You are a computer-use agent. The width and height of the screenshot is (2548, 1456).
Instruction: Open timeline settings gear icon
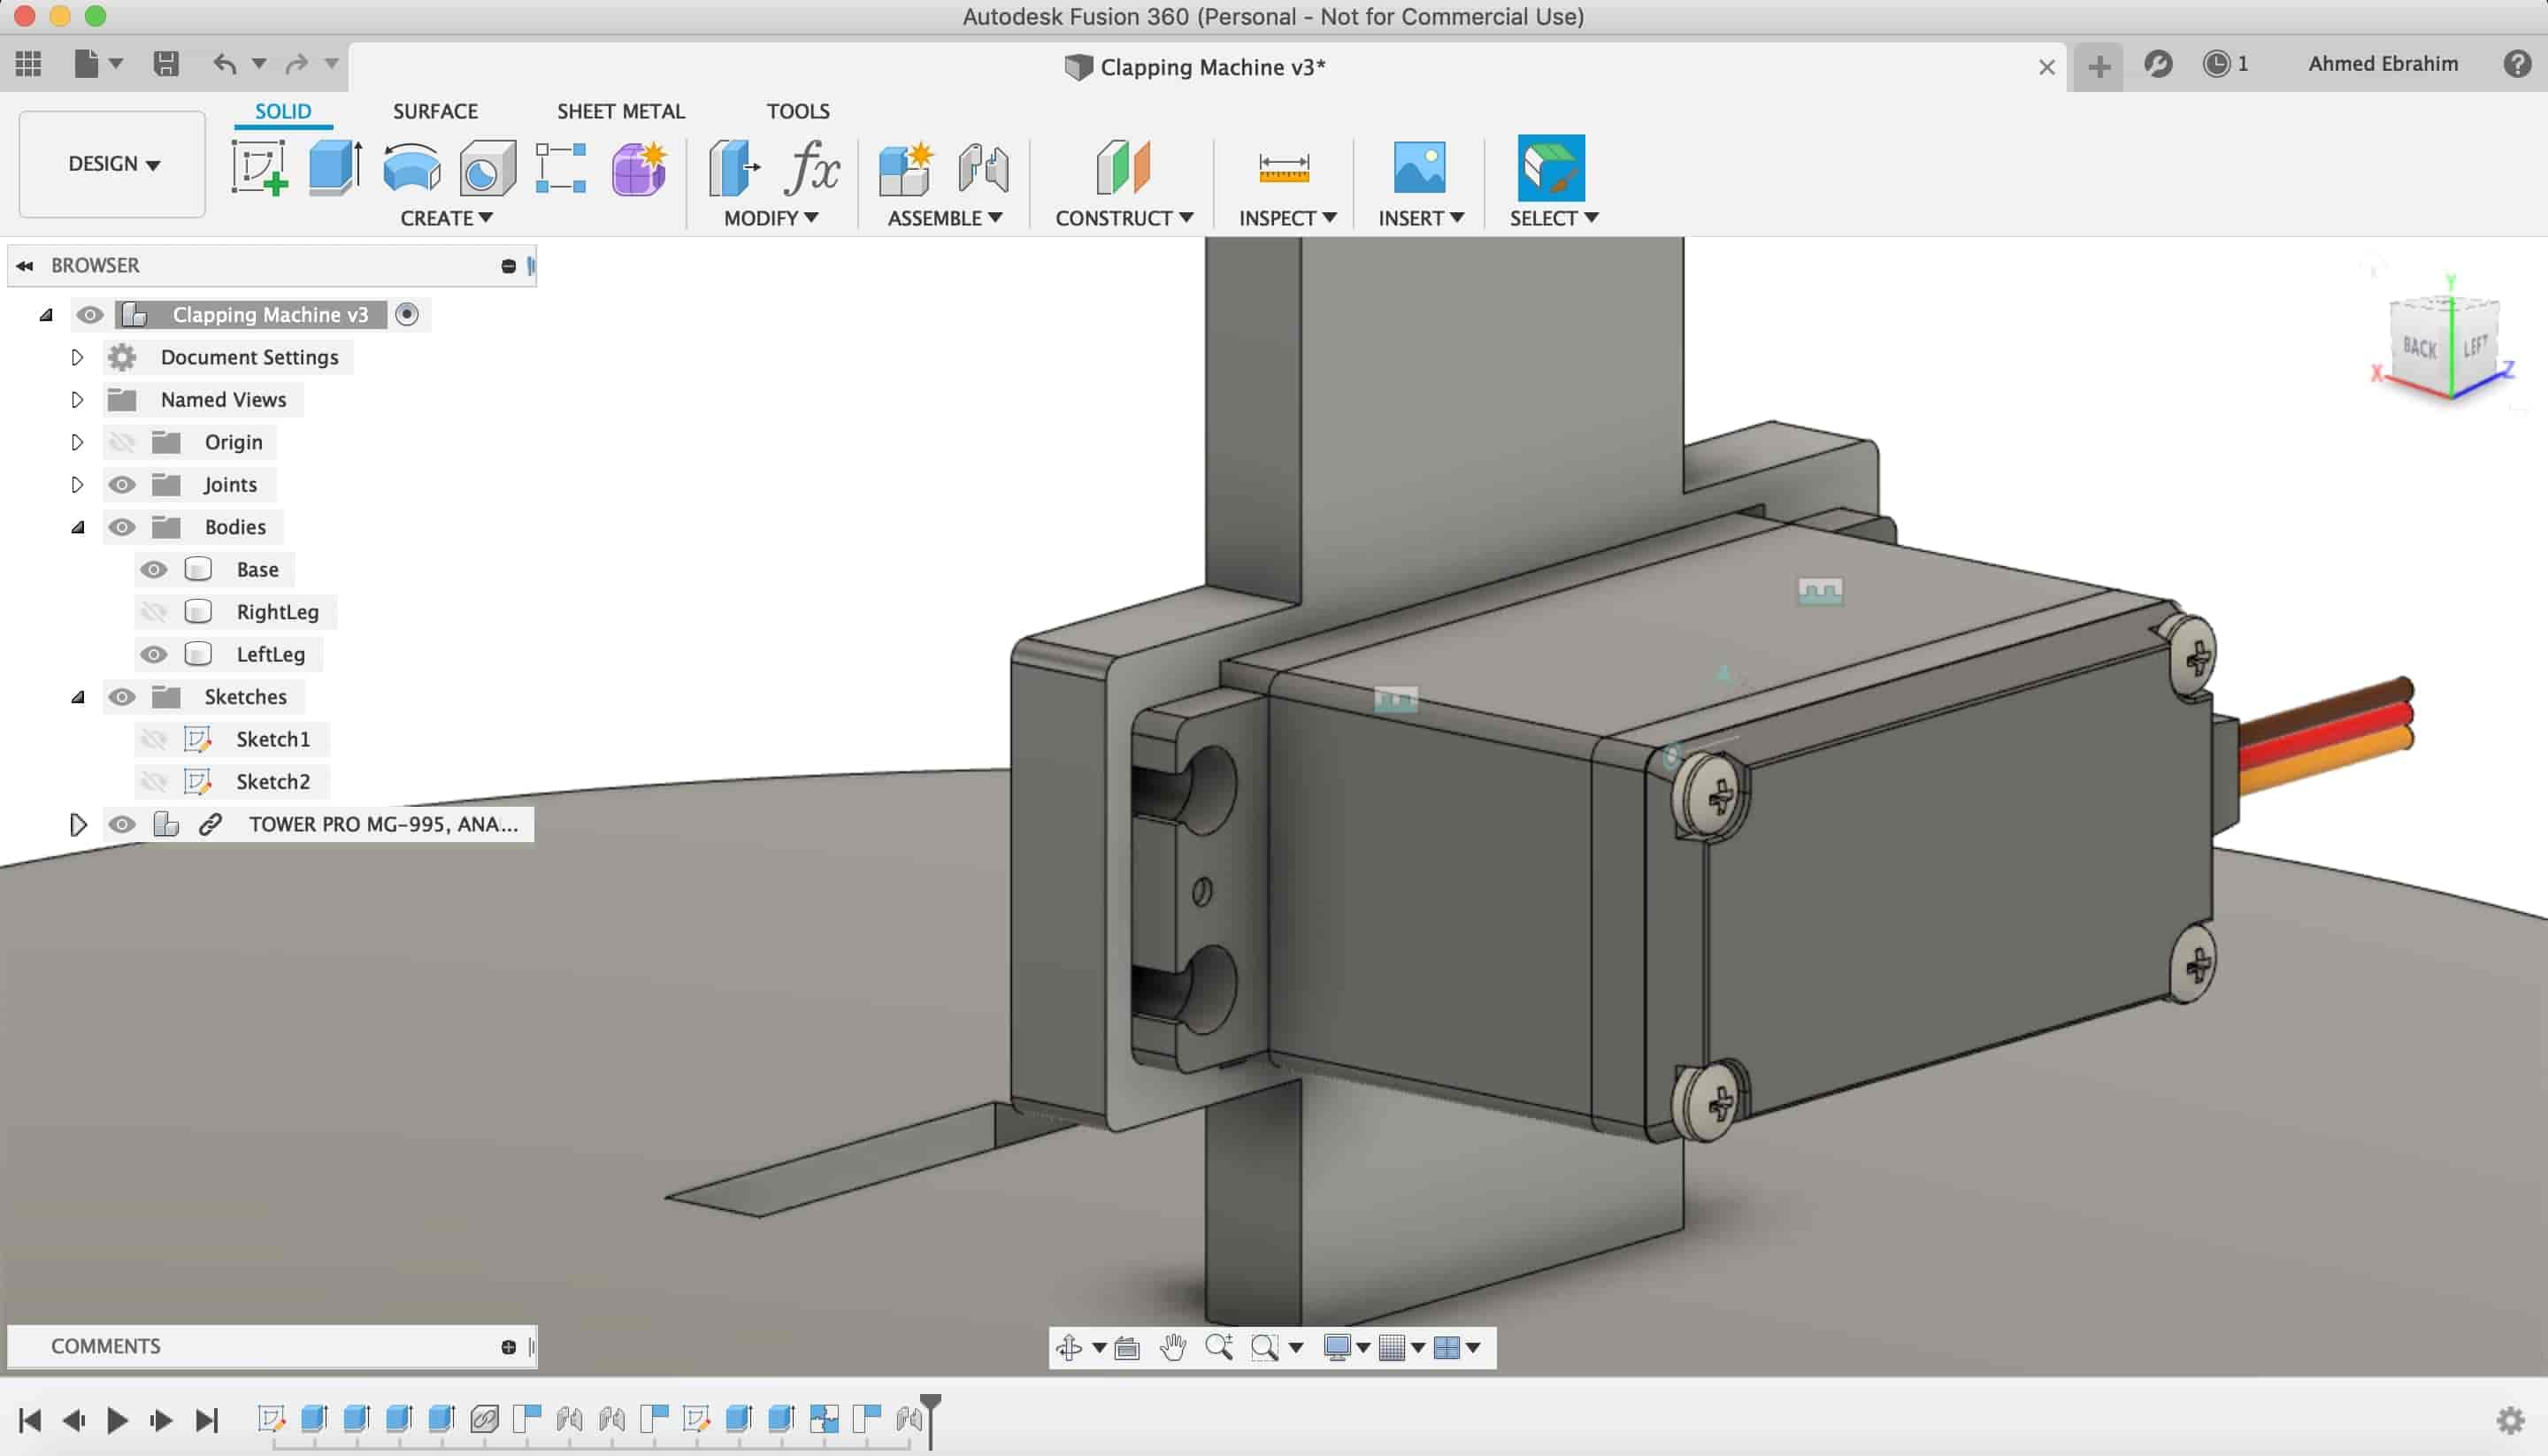coord(2510,1420)
